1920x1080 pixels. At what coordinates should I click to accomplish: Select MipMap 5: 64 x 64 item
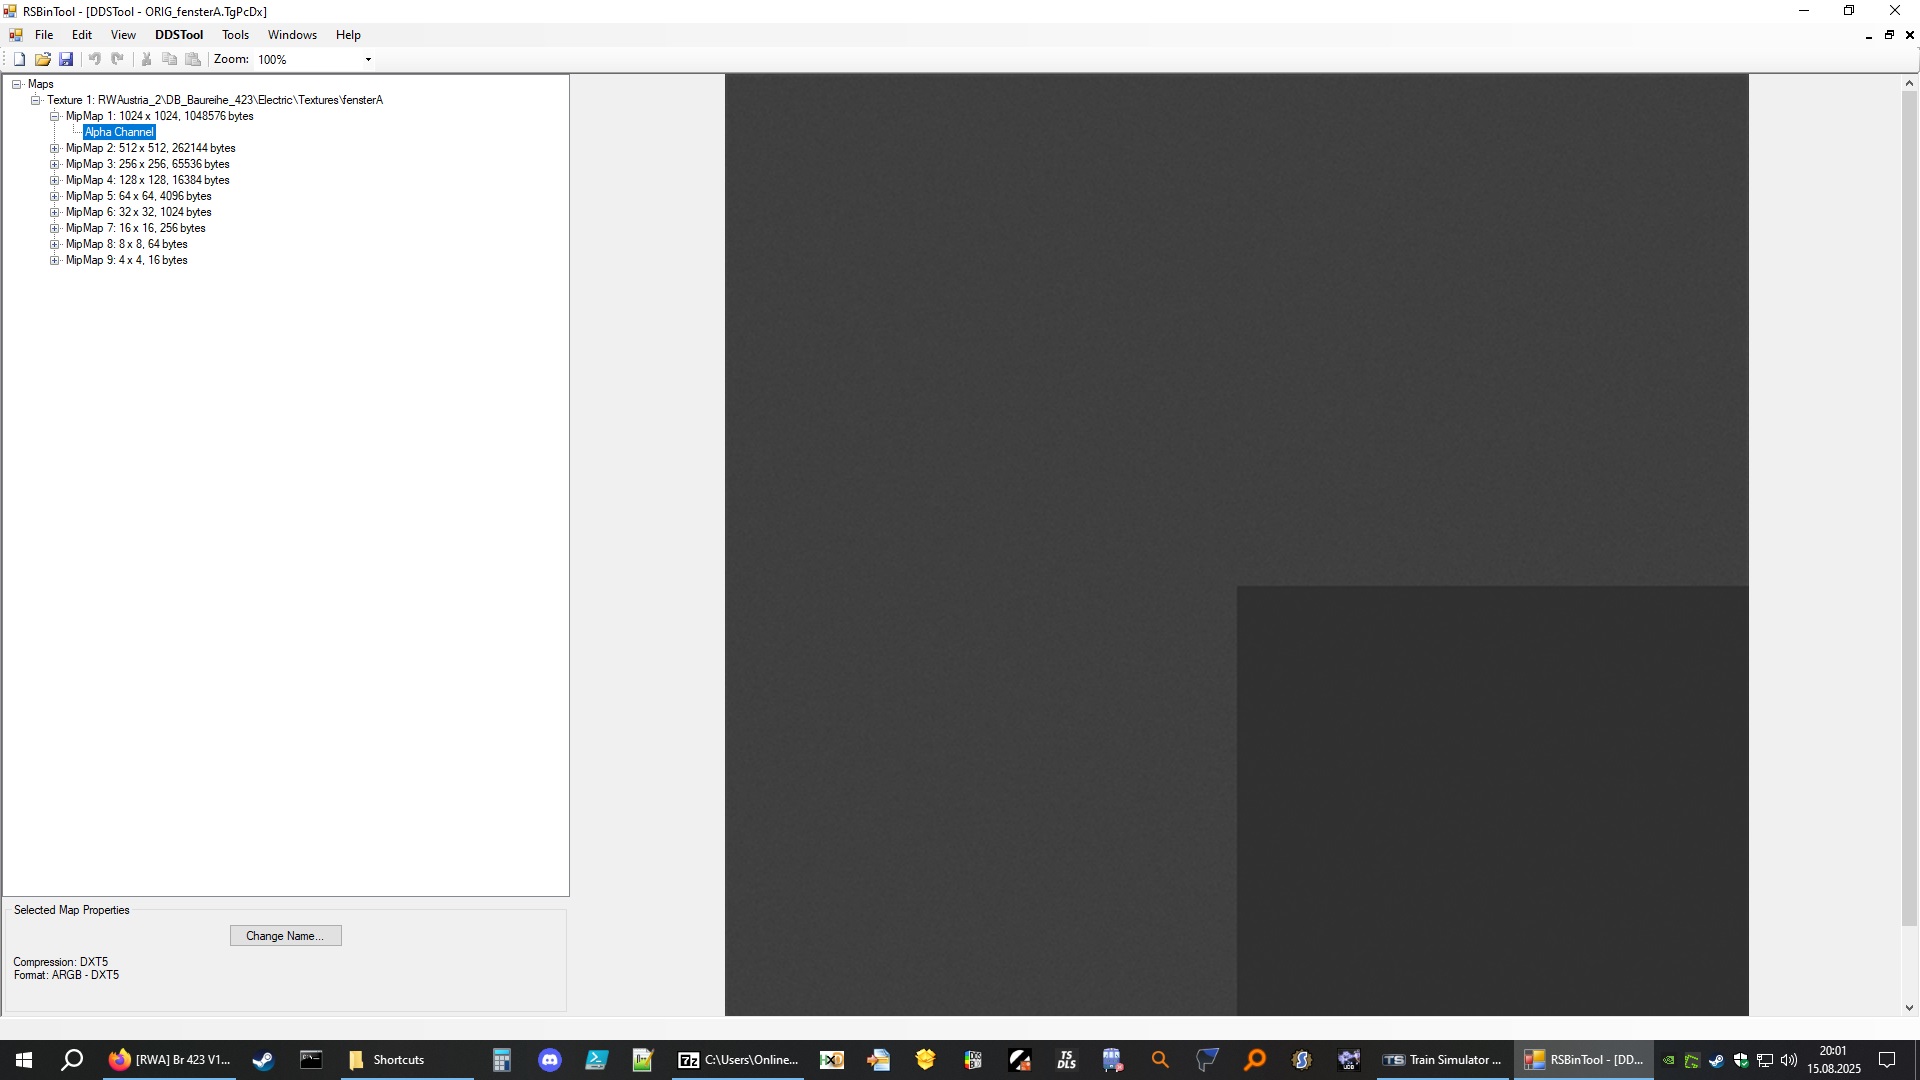pos(138,196)
